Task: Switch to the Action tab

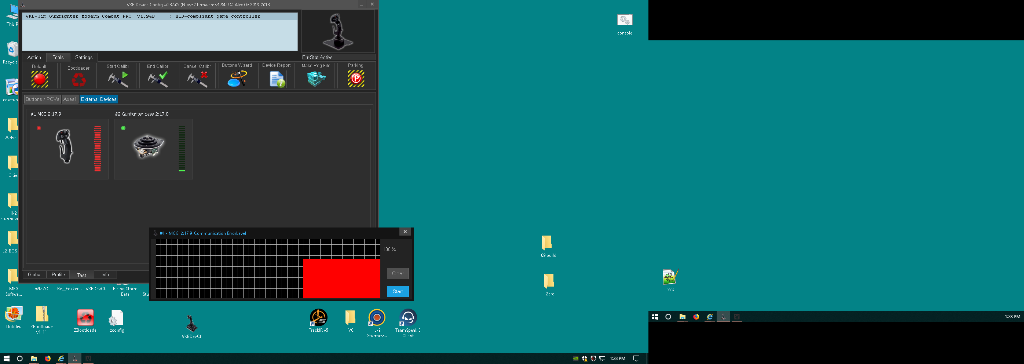Action: click(35, 58)
